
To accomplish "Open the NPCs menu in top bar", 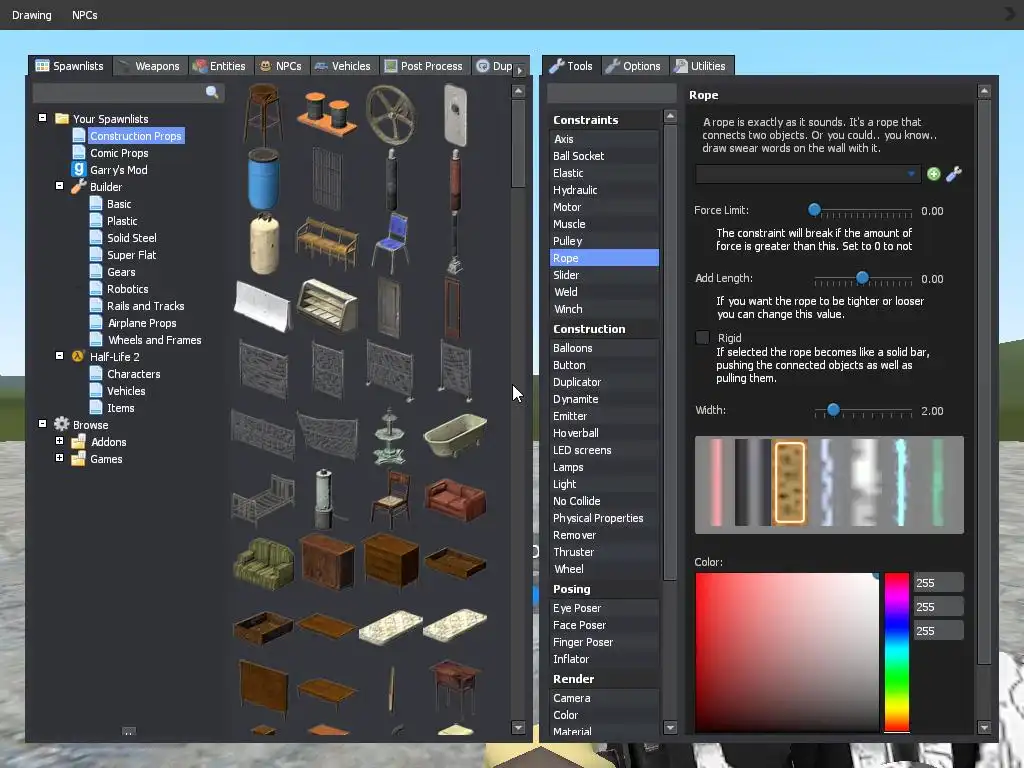I will tap(84, 15).
